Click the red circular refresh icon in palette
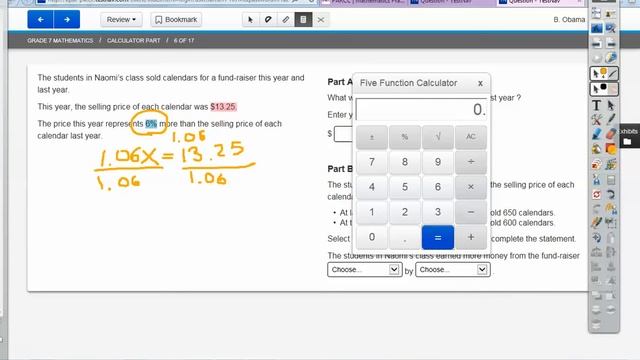 (596, 194)
